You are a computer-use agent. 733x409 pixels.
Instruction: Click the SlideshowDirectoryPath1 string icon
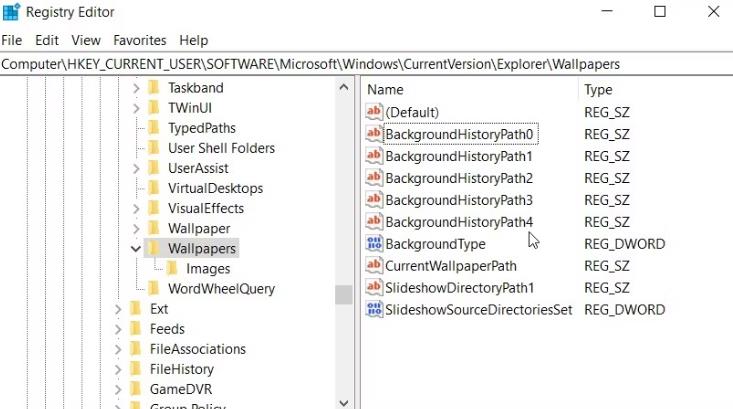(x=374, y=287)
